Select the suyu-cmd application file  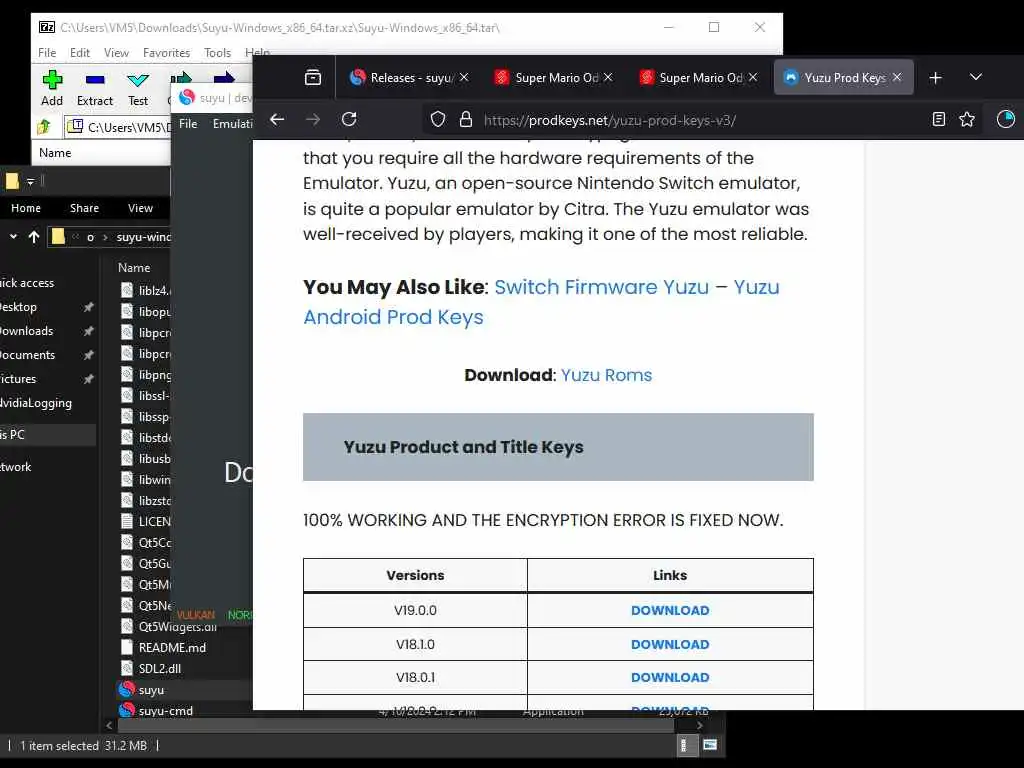165,711
